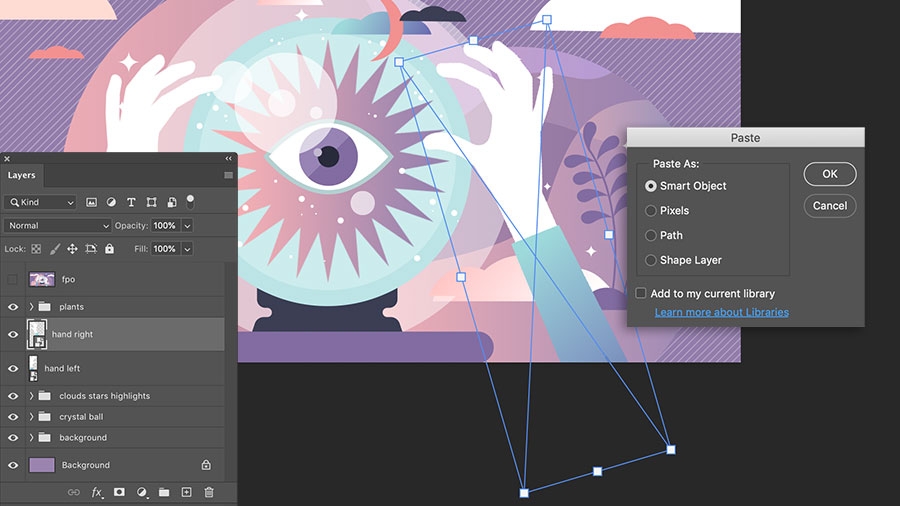The width and height of the screenshot is (900, 506).
Task: Select the Path paste option
Action: click(x=650, y=235)
